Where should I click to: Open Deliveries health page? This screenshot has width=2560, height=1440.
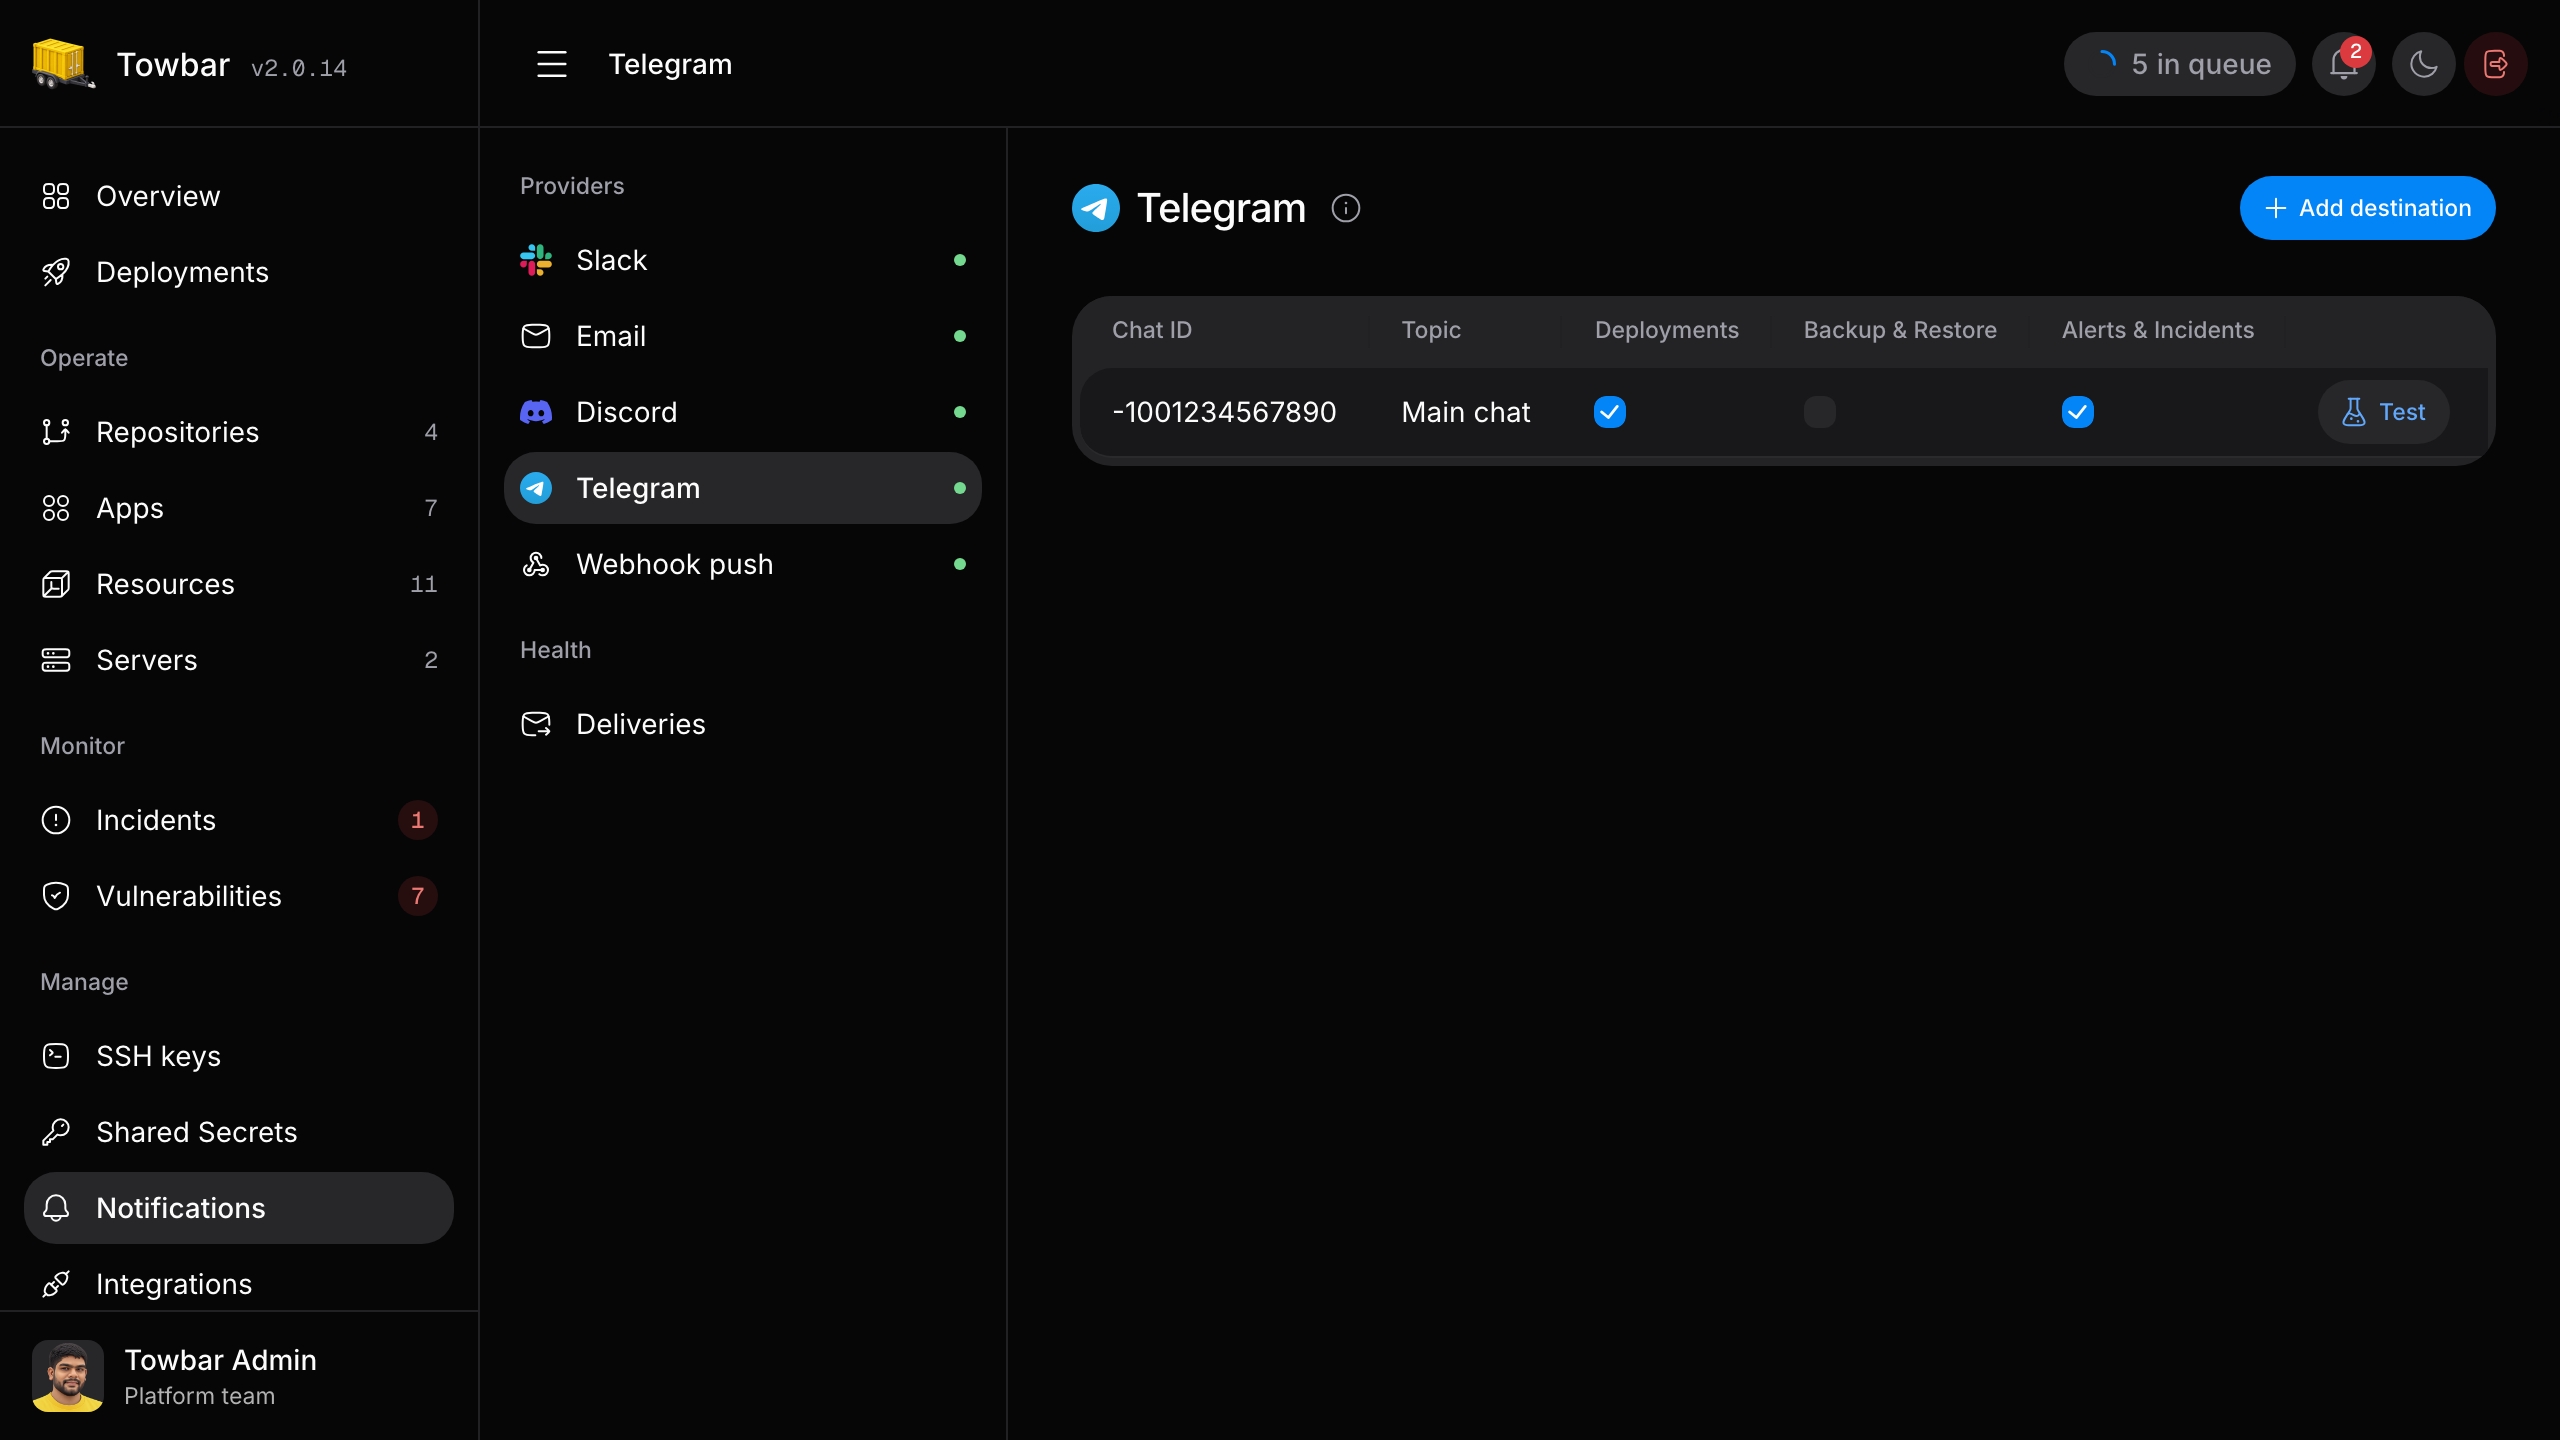click(x=742, y=724)
